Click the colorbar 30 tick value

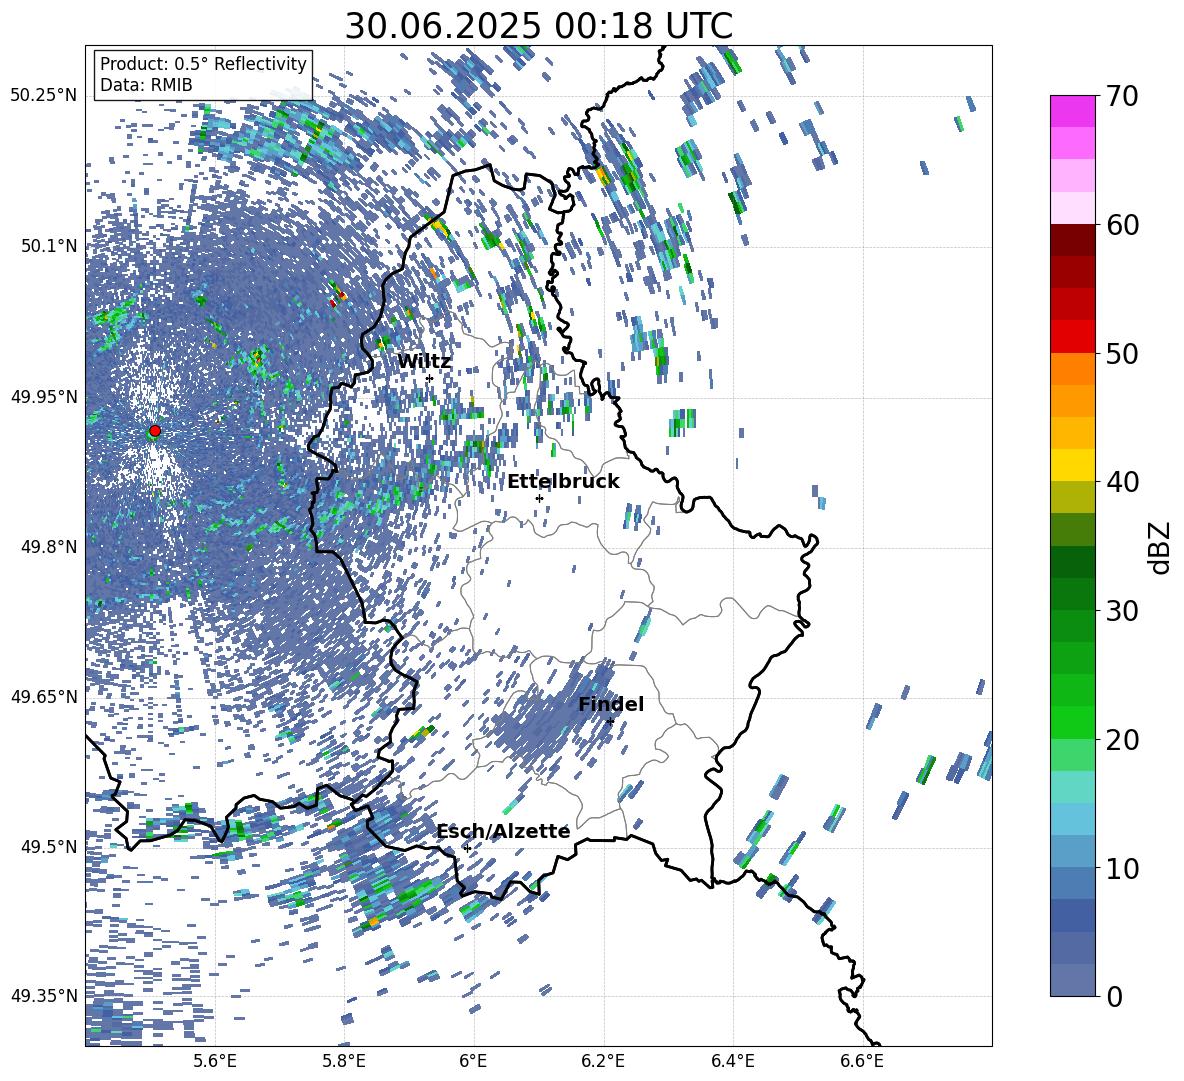tap(1122, 611)
